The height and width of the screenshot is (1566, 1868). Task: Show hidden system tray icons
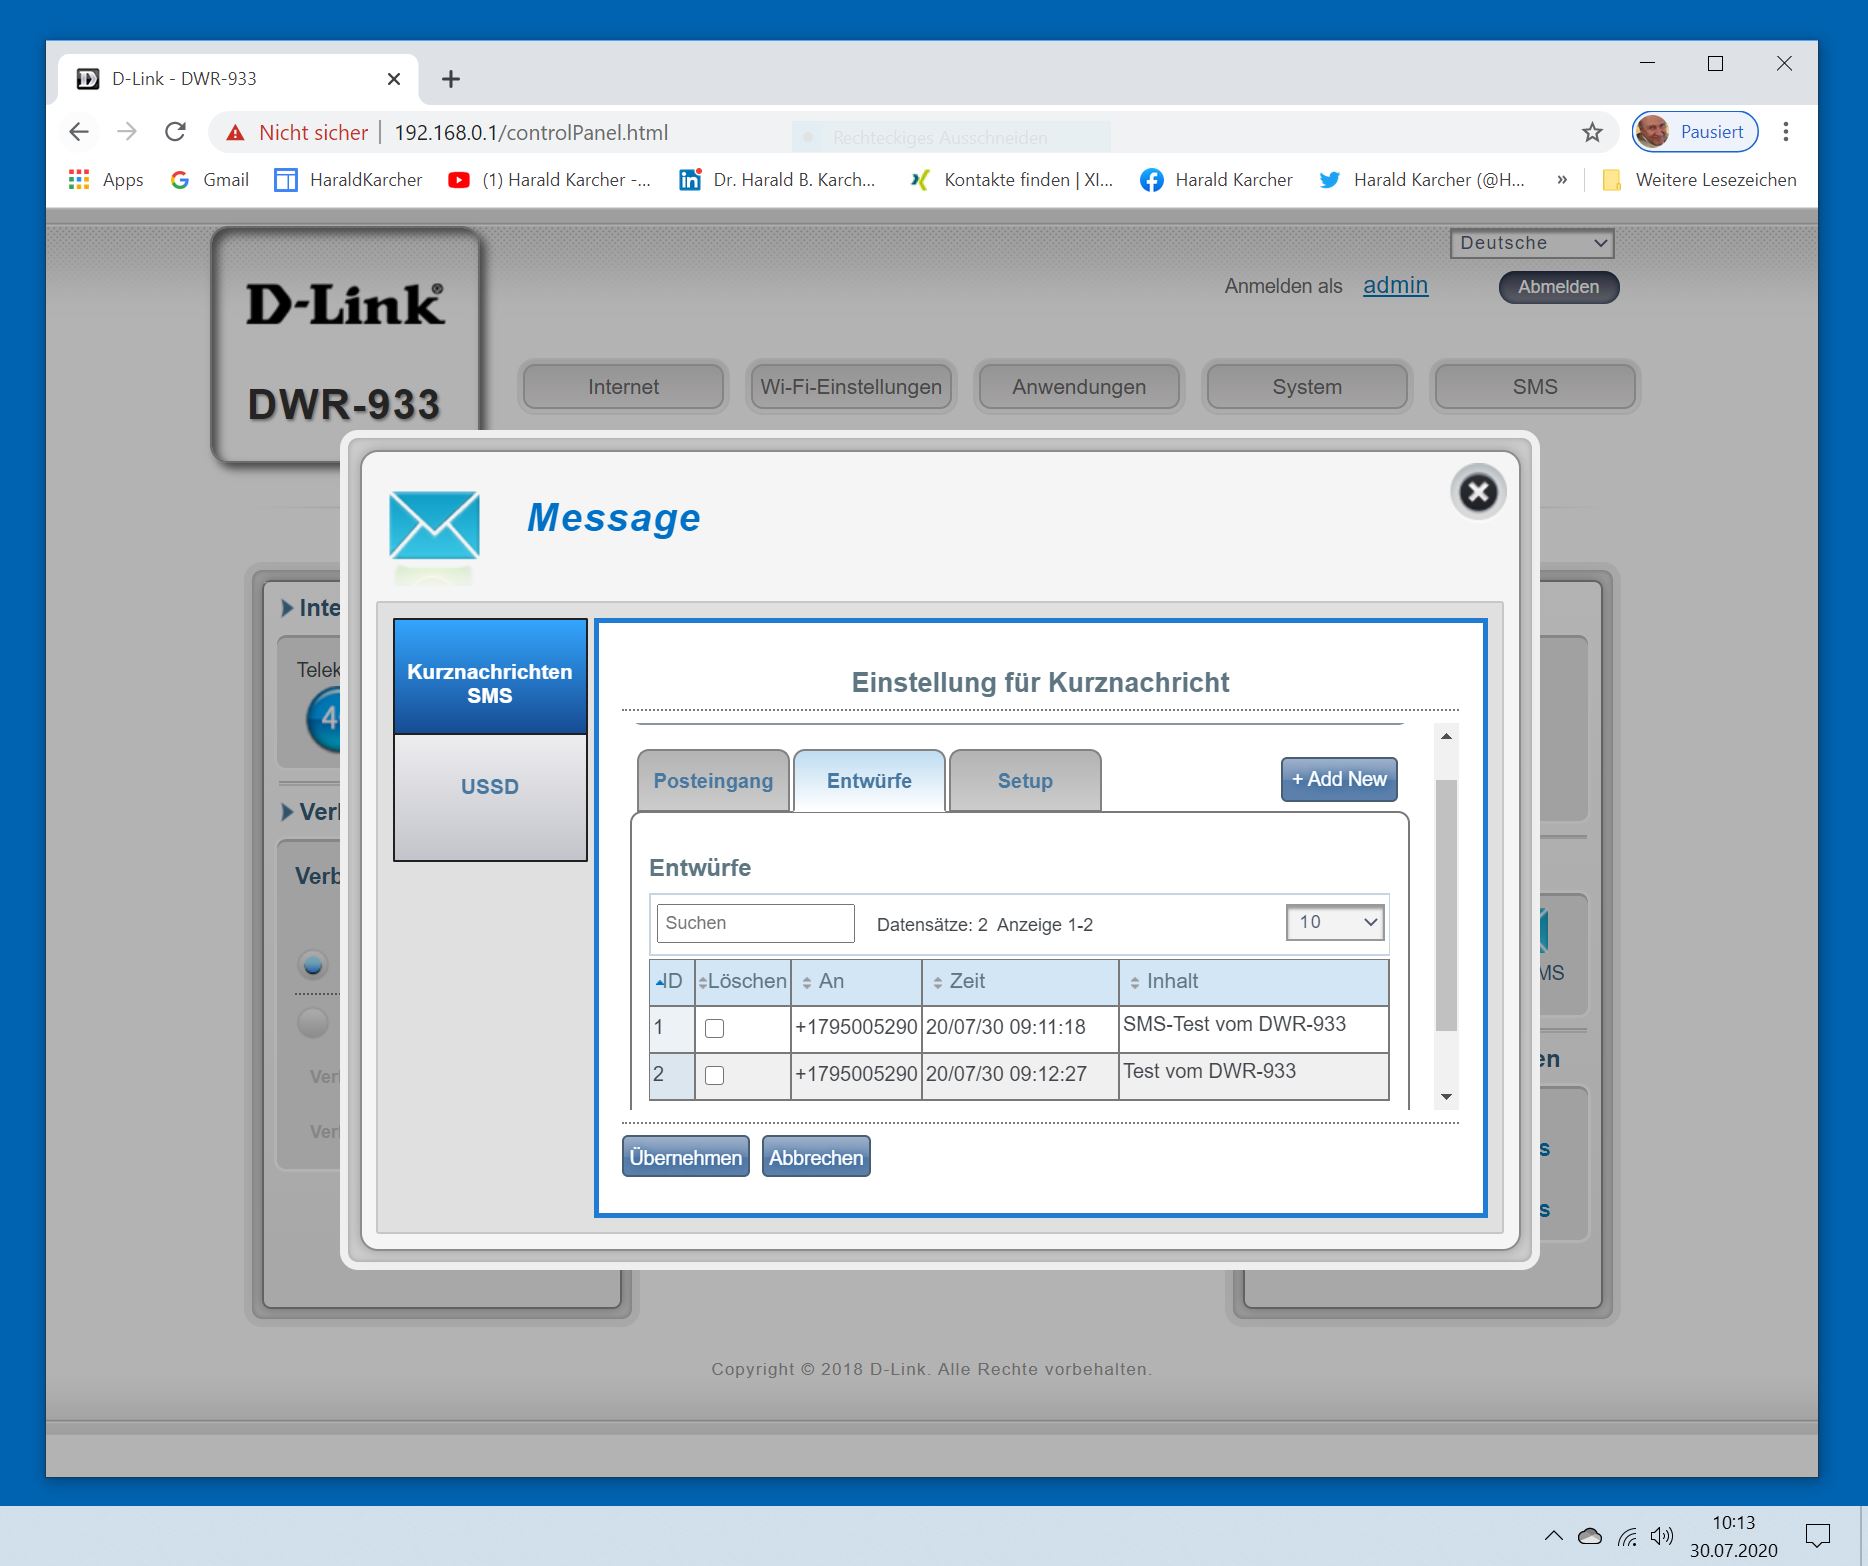pyautogui.click(x=1553, y=1536)
